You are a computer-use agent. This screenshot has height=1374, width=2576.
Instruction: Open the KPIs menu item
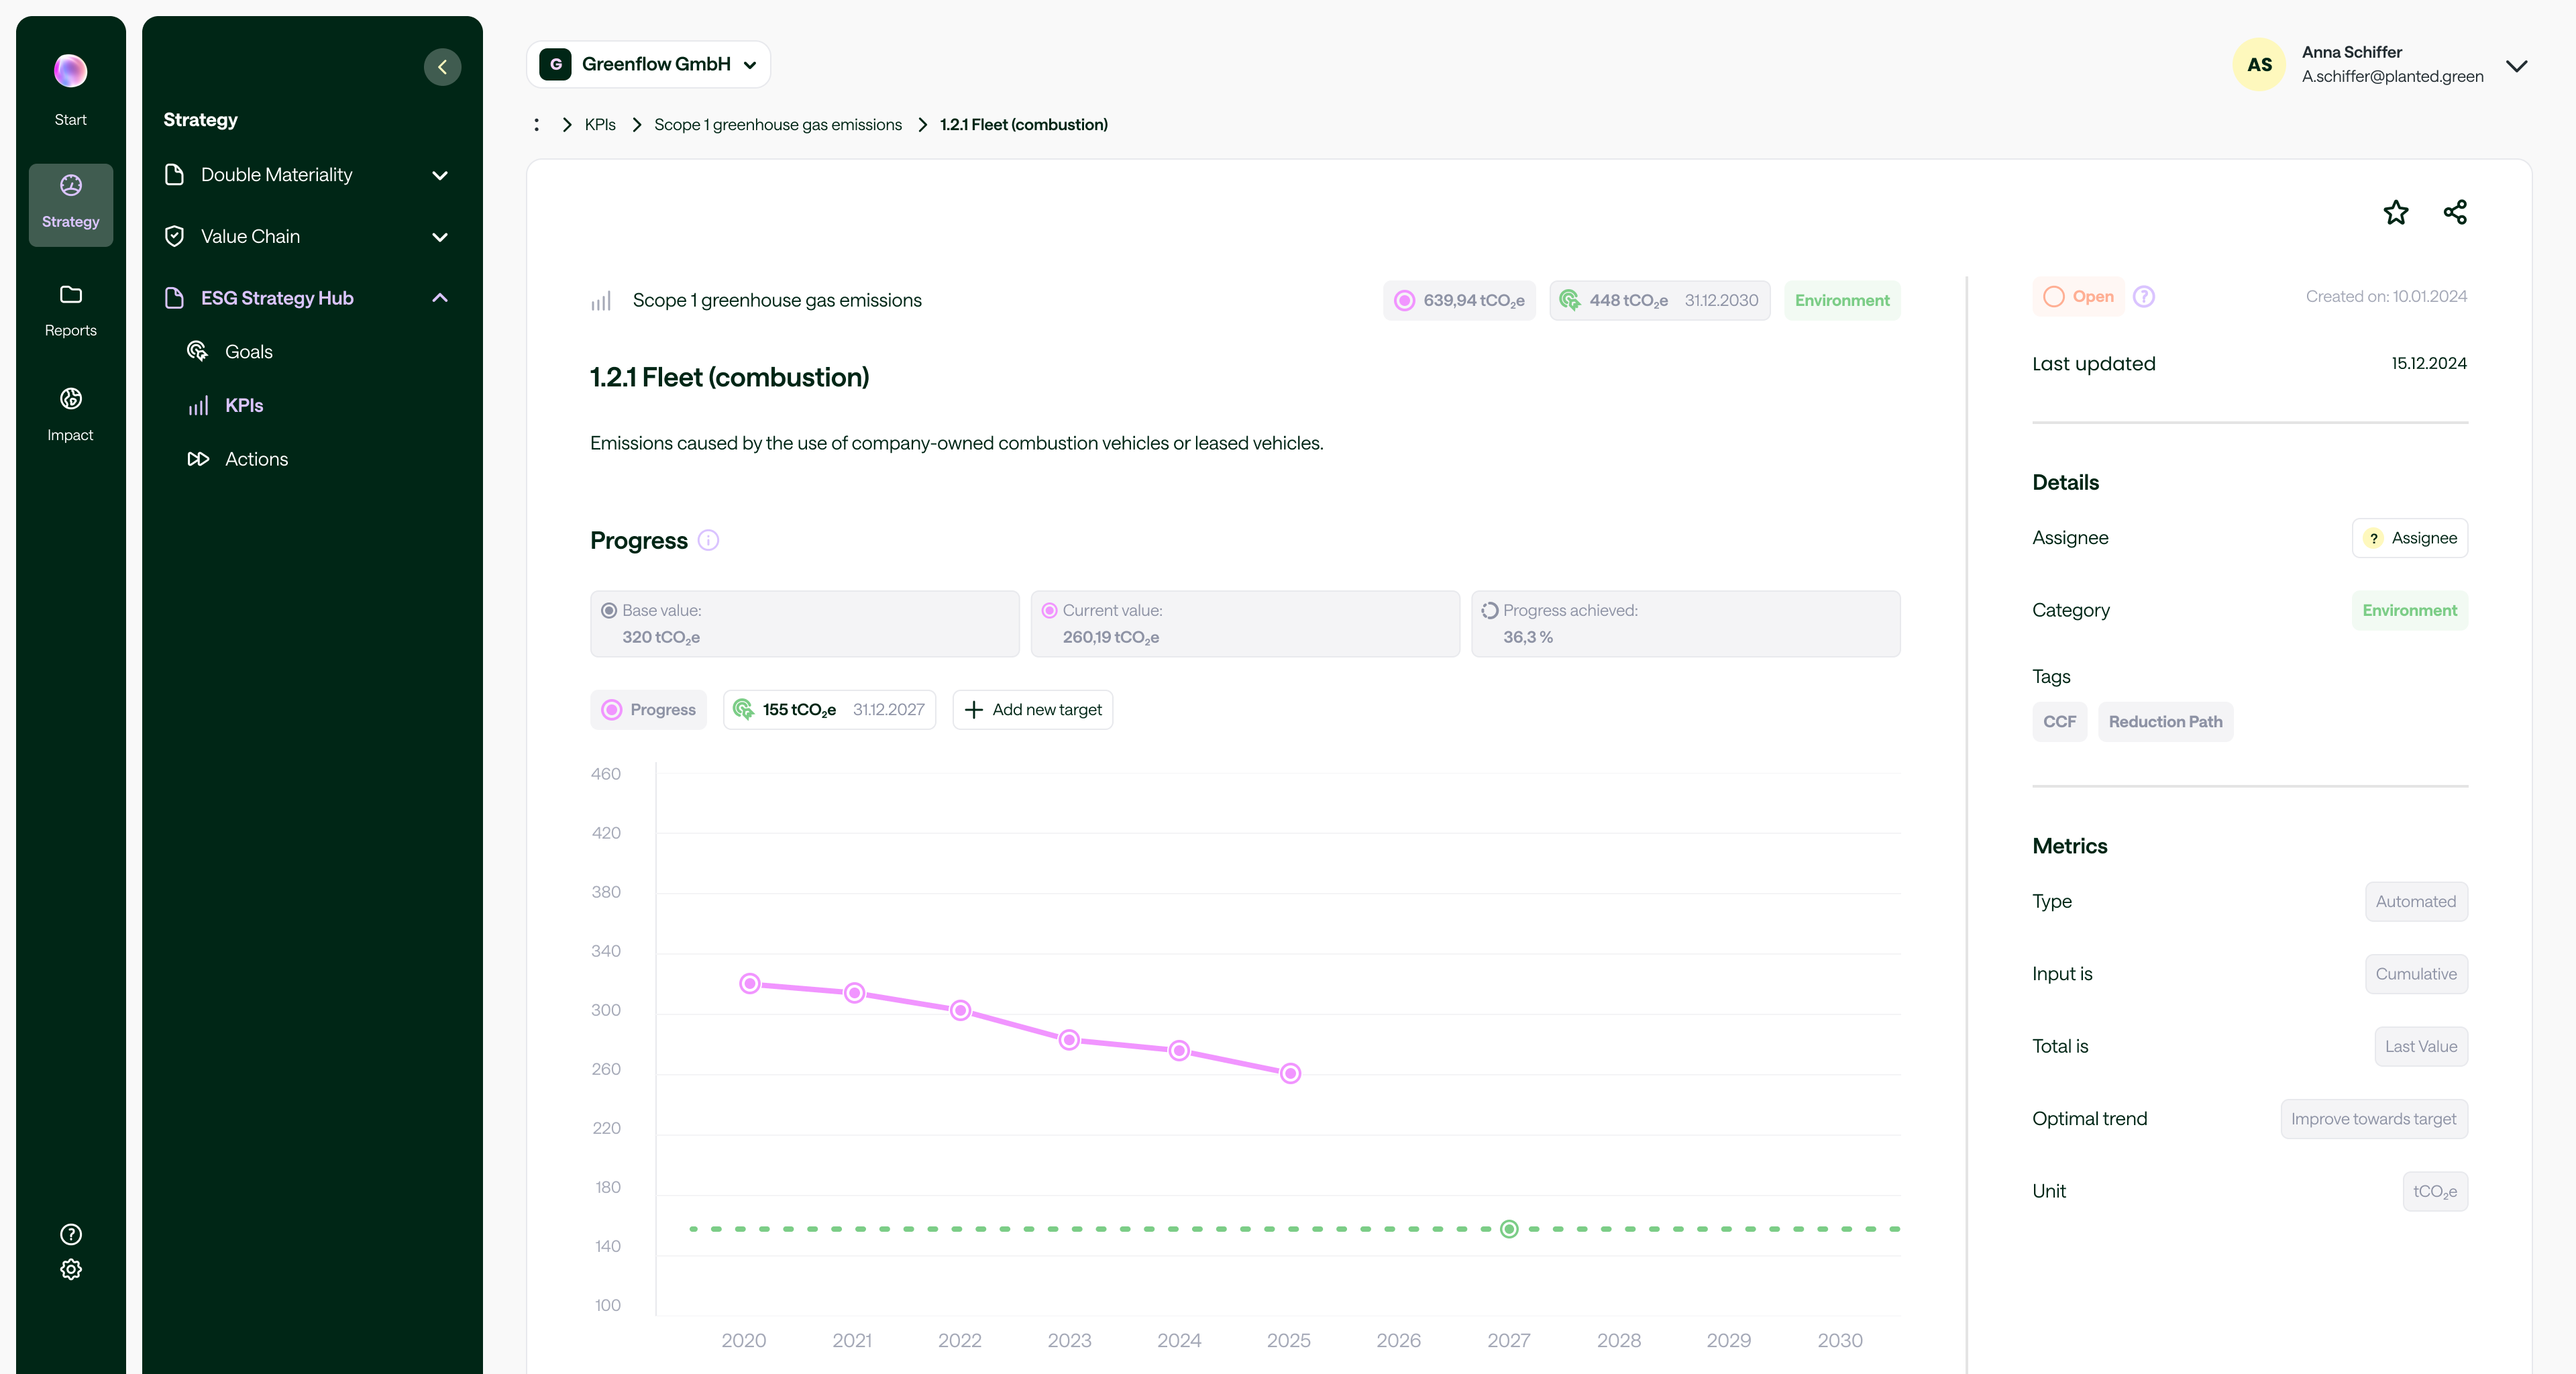pyautogui.click(x=244, y=405)
